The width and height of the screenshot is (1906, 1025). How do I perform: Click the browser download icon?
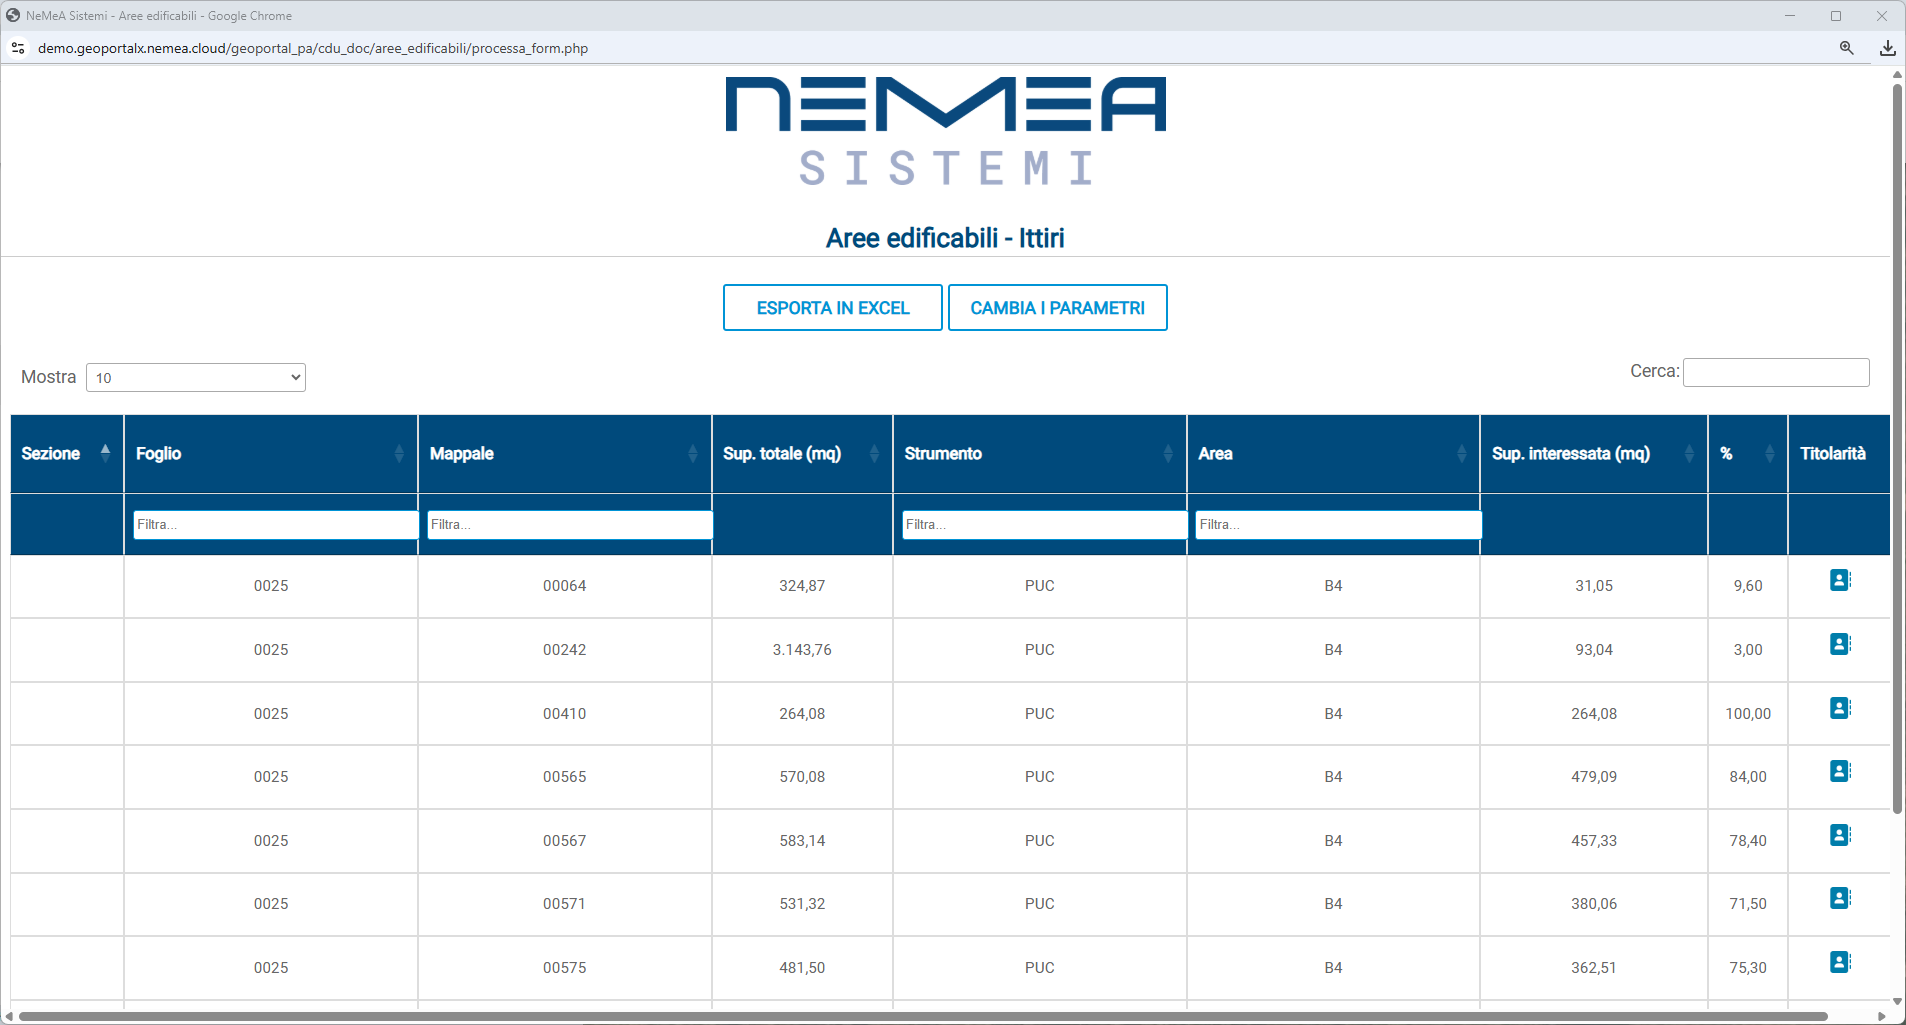tap(1887, 48)
